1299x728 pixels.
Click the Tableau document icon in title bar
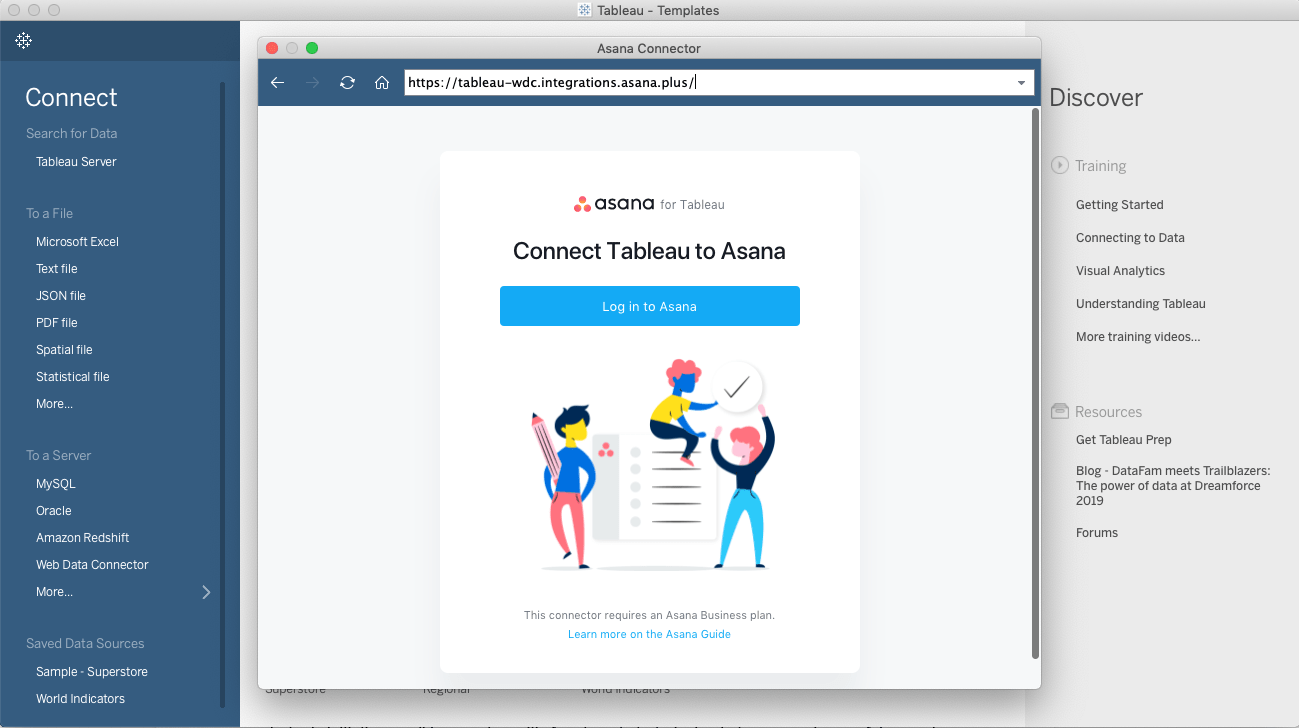click(x=584, y=10)
